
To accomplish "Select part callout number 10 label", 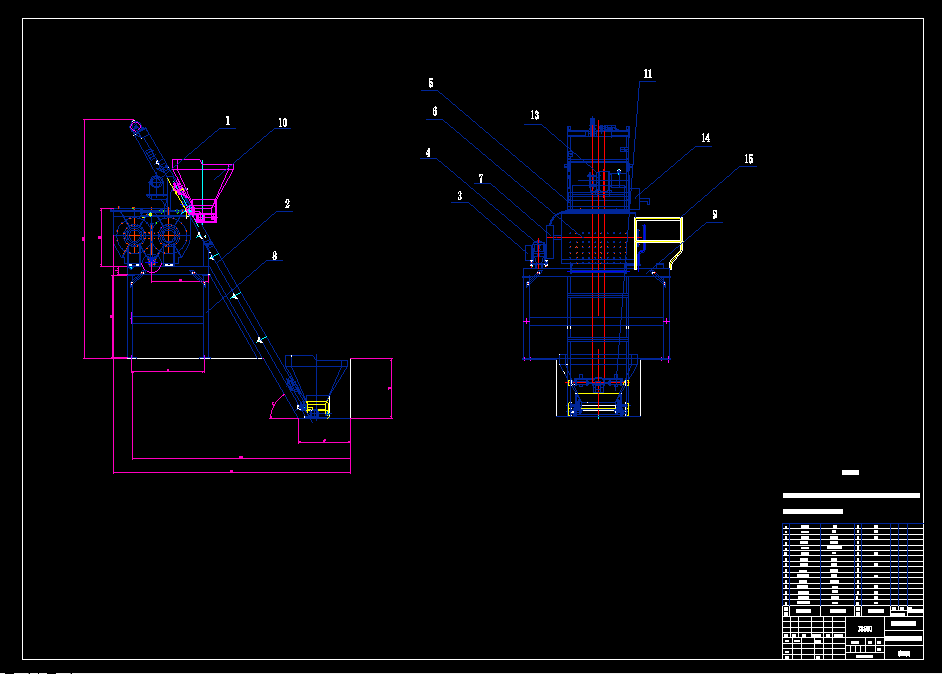I will coord(282,123).
